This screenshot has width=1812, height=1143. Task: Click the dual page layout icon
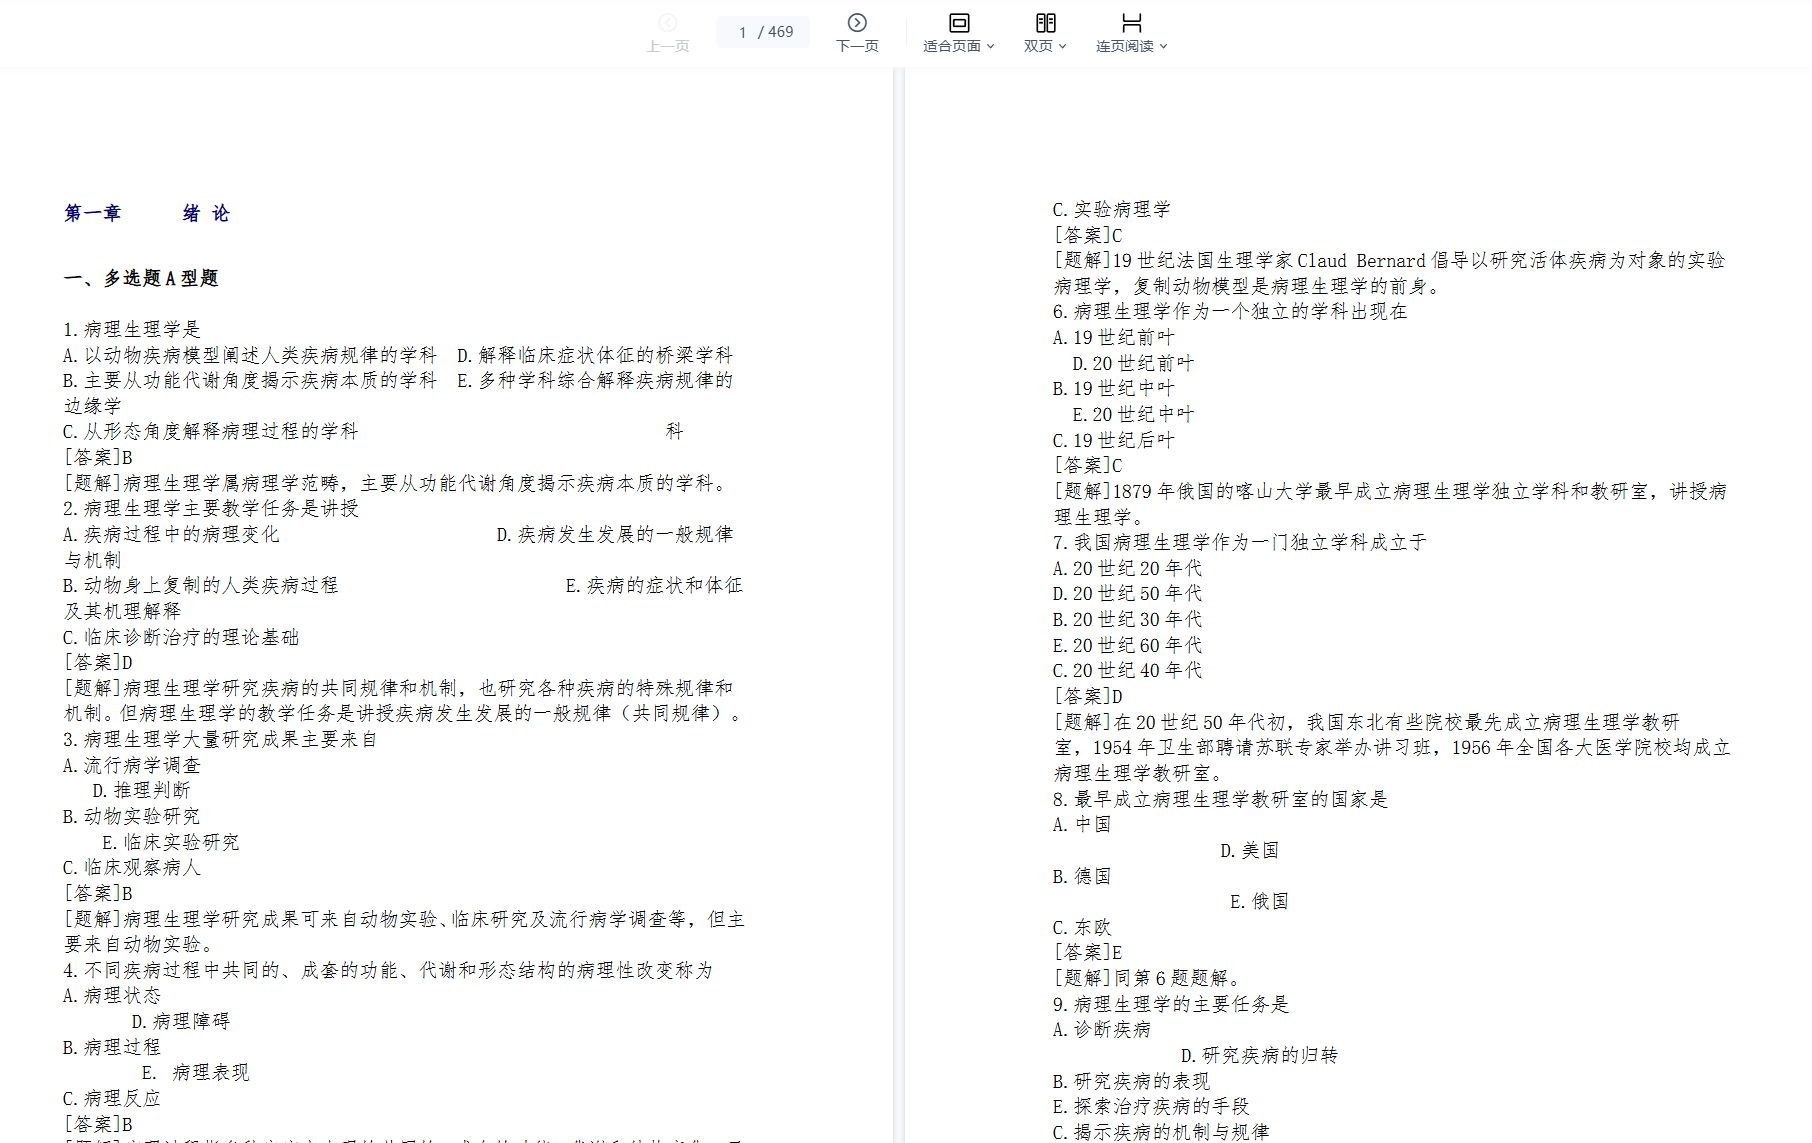1045,23
